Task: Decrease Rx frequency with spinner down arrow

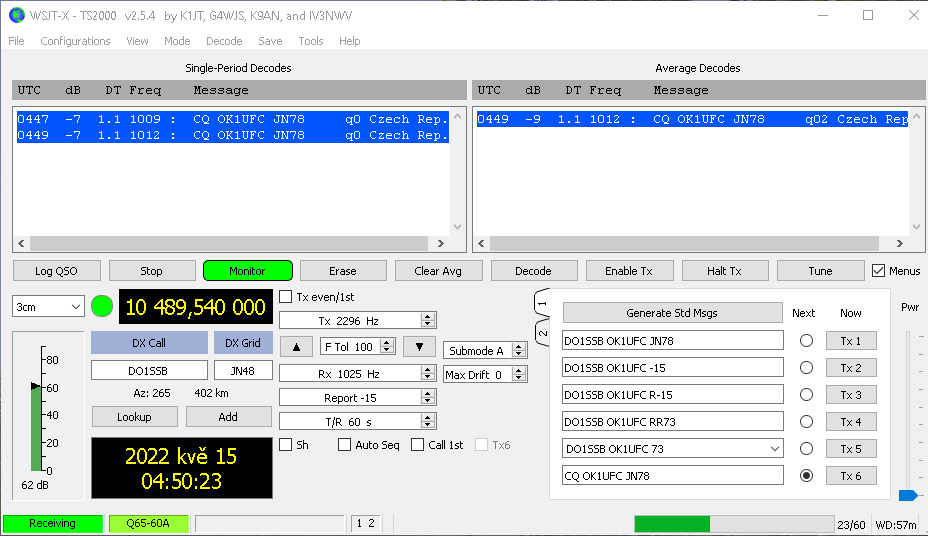Action: [x=428, y=378]
